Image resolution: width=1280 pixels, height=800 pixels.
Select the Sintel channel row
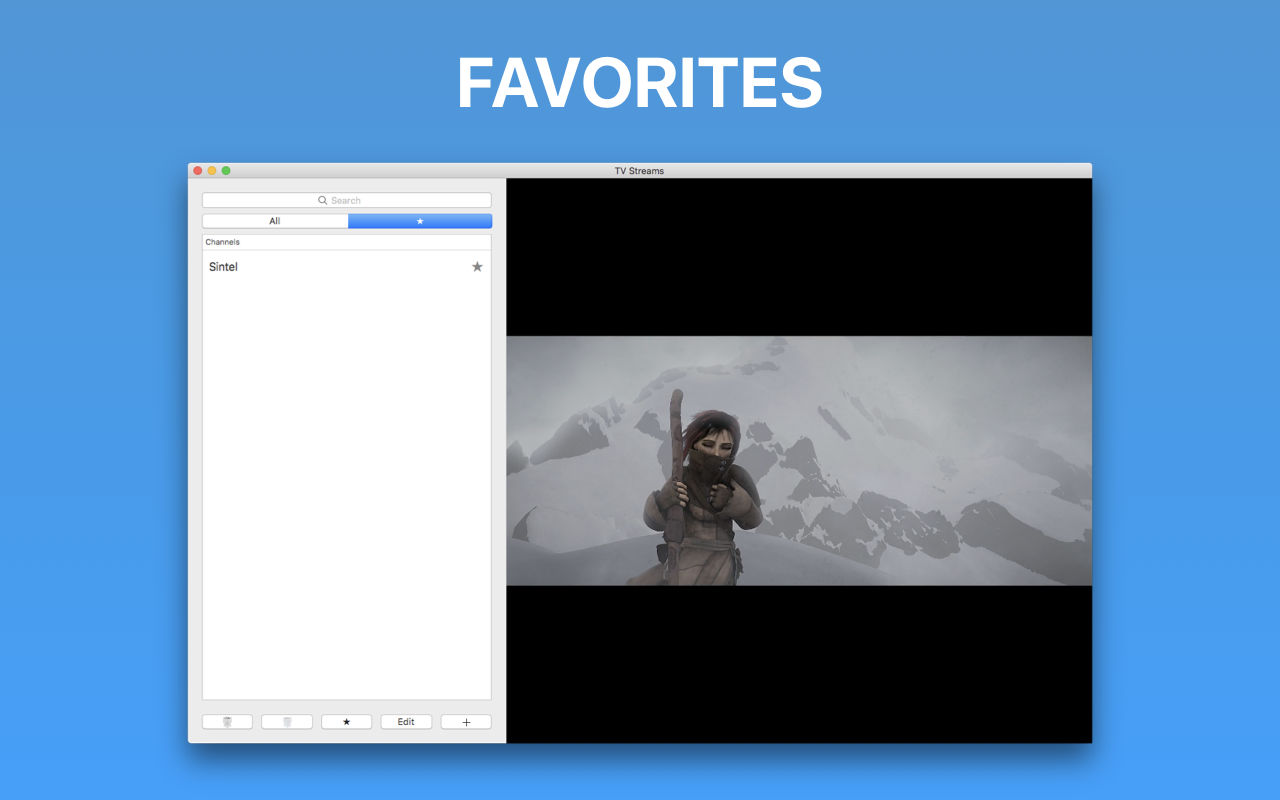click(347, 267)
